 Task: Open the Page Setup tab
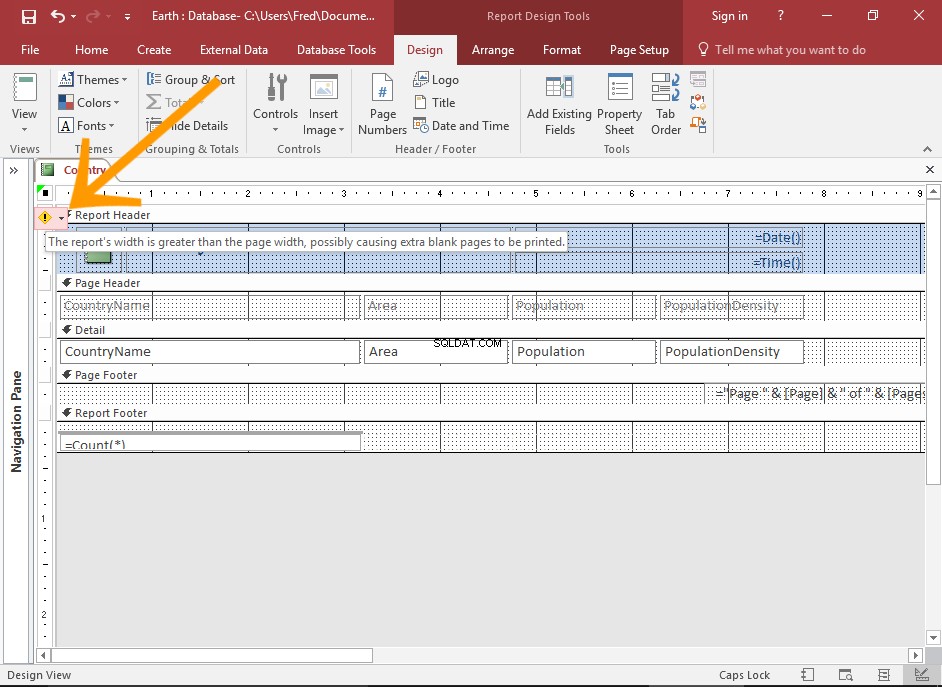pyautogui.click(x=639, y=50)
